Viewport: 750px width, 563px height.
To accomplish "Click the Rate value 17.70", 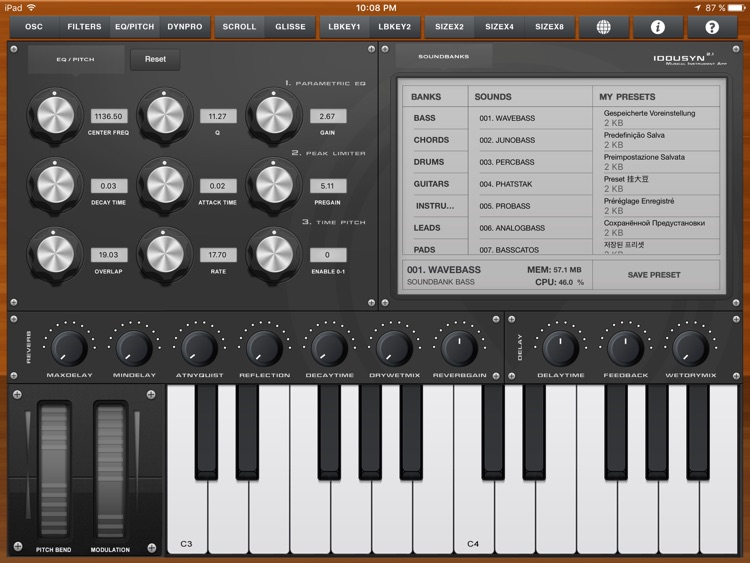I will click(218, 255).
